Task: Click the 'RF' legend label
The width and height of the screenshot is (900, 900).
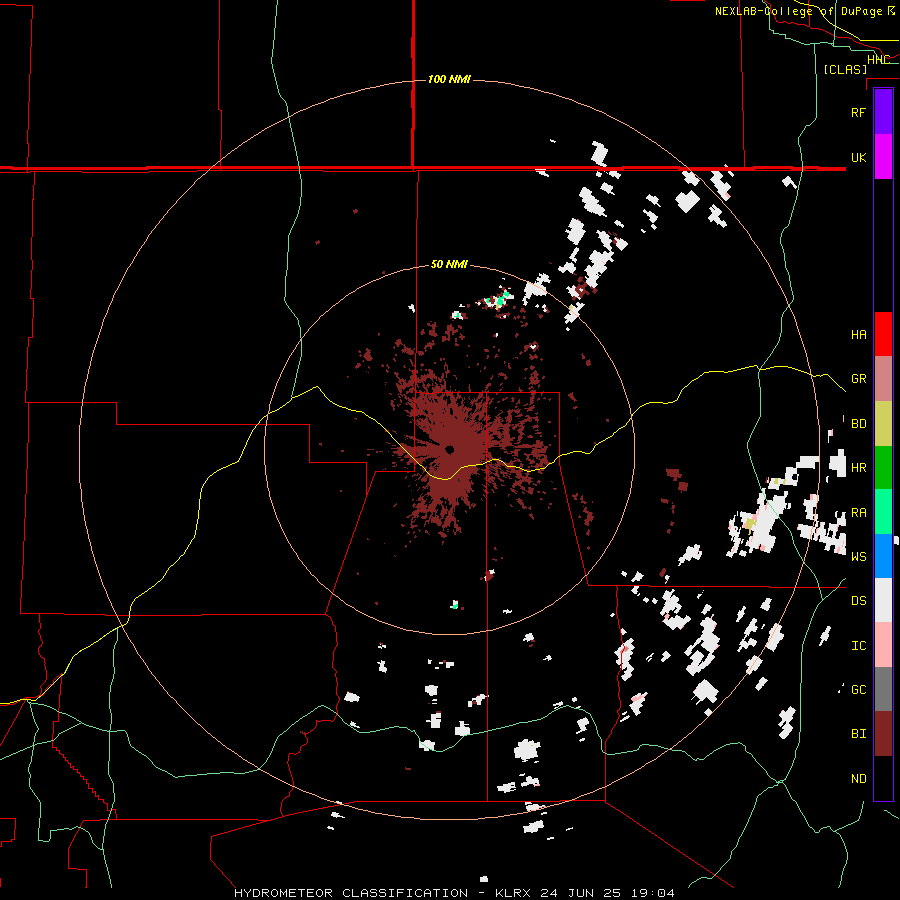Action: 858,112
